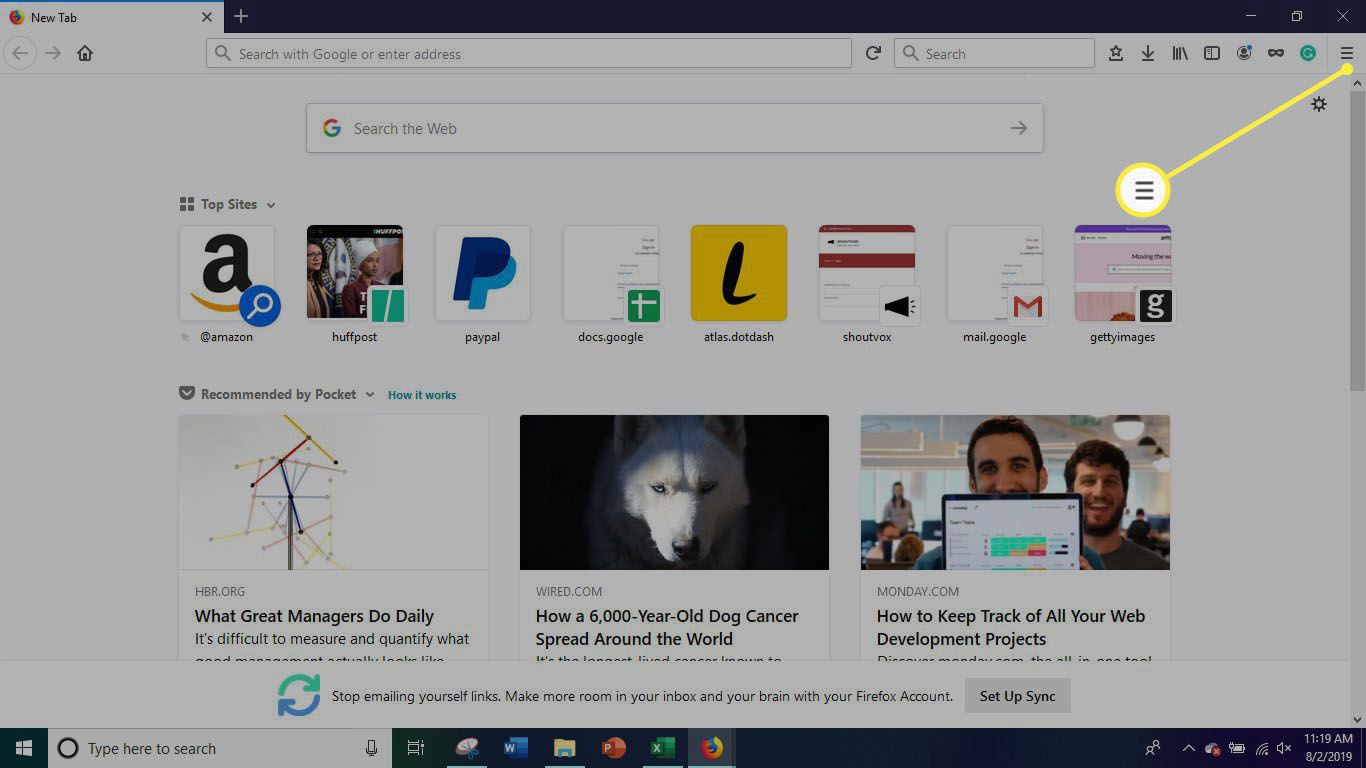1366x768 pixels.
Task: Click the Firefox taskbar icon
Action: [x=711, y=748]
